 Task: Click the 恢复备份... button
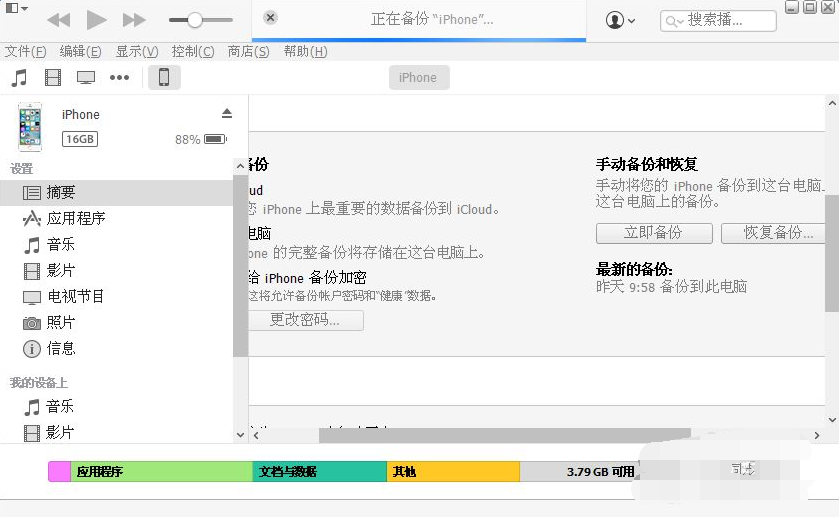click(773, 233)
